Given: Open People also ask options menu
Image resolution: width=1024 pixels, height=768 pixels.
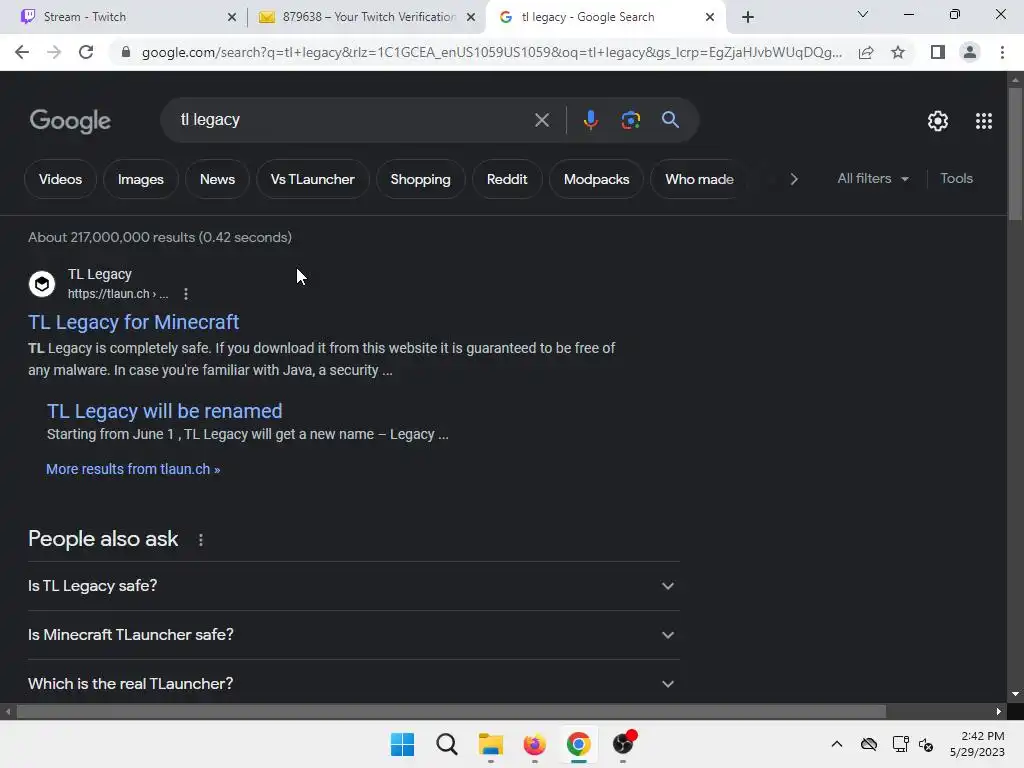Looking at the screenshot, I should click(200, 540).
